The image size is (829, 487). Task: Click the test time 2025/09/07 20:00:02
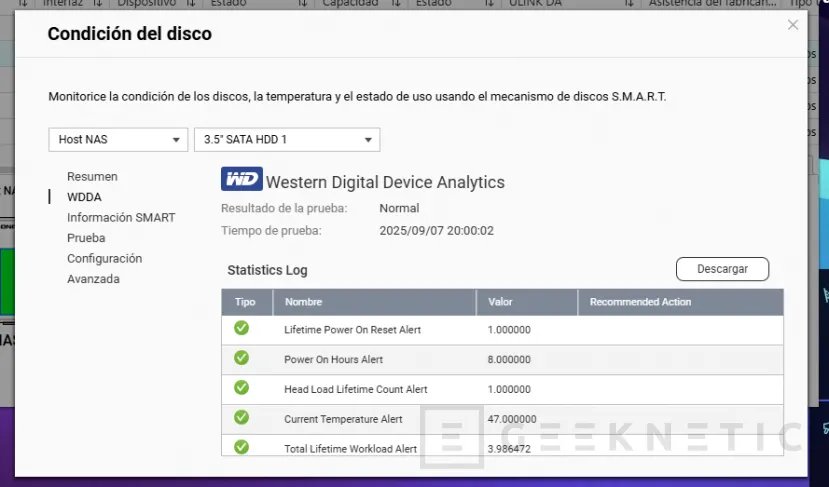[437, 231]
